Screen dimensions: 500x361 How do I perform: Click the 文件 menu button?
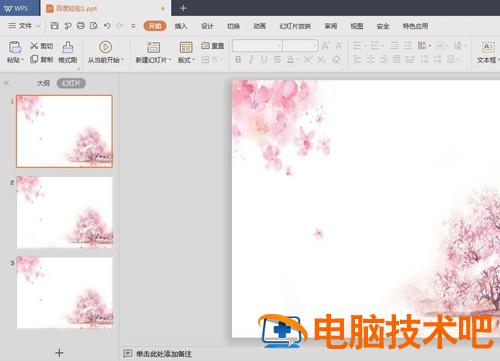[20, 26]
